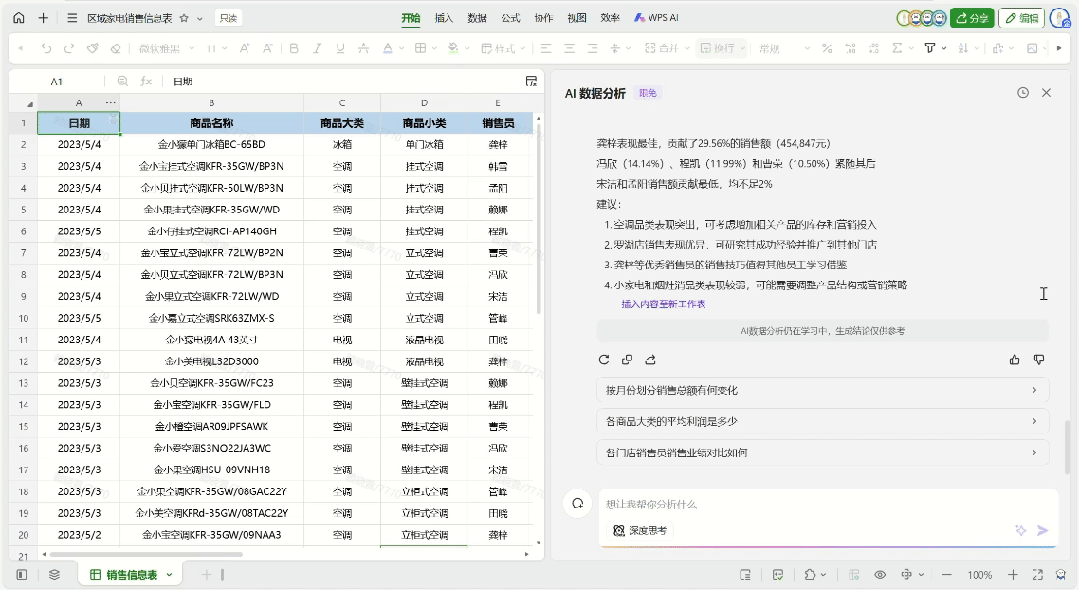The image size is (1079, 590).
Task: Apply fill color to cell
Action: point(453,48)
